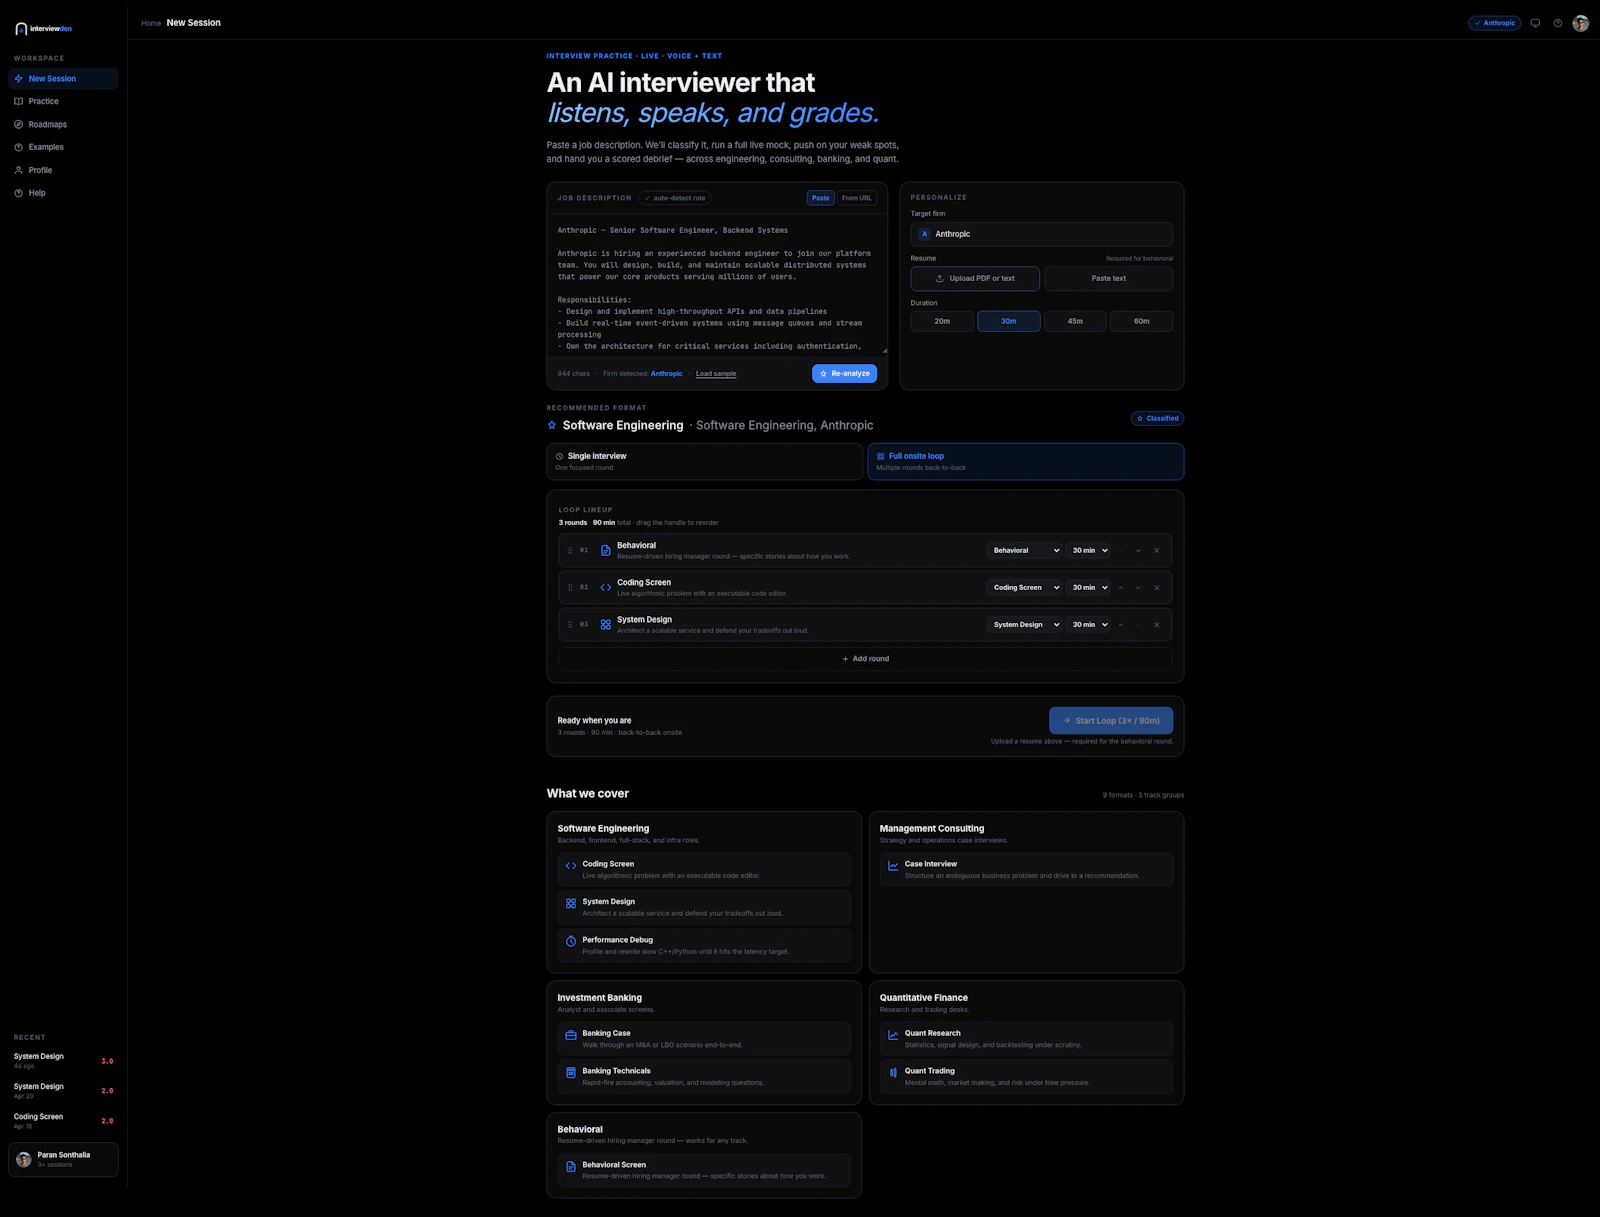This screenshot has height=1217, width=1600.
Task: Open recent Coding Screen session from Apr 18
Action: click(63, 1121)
